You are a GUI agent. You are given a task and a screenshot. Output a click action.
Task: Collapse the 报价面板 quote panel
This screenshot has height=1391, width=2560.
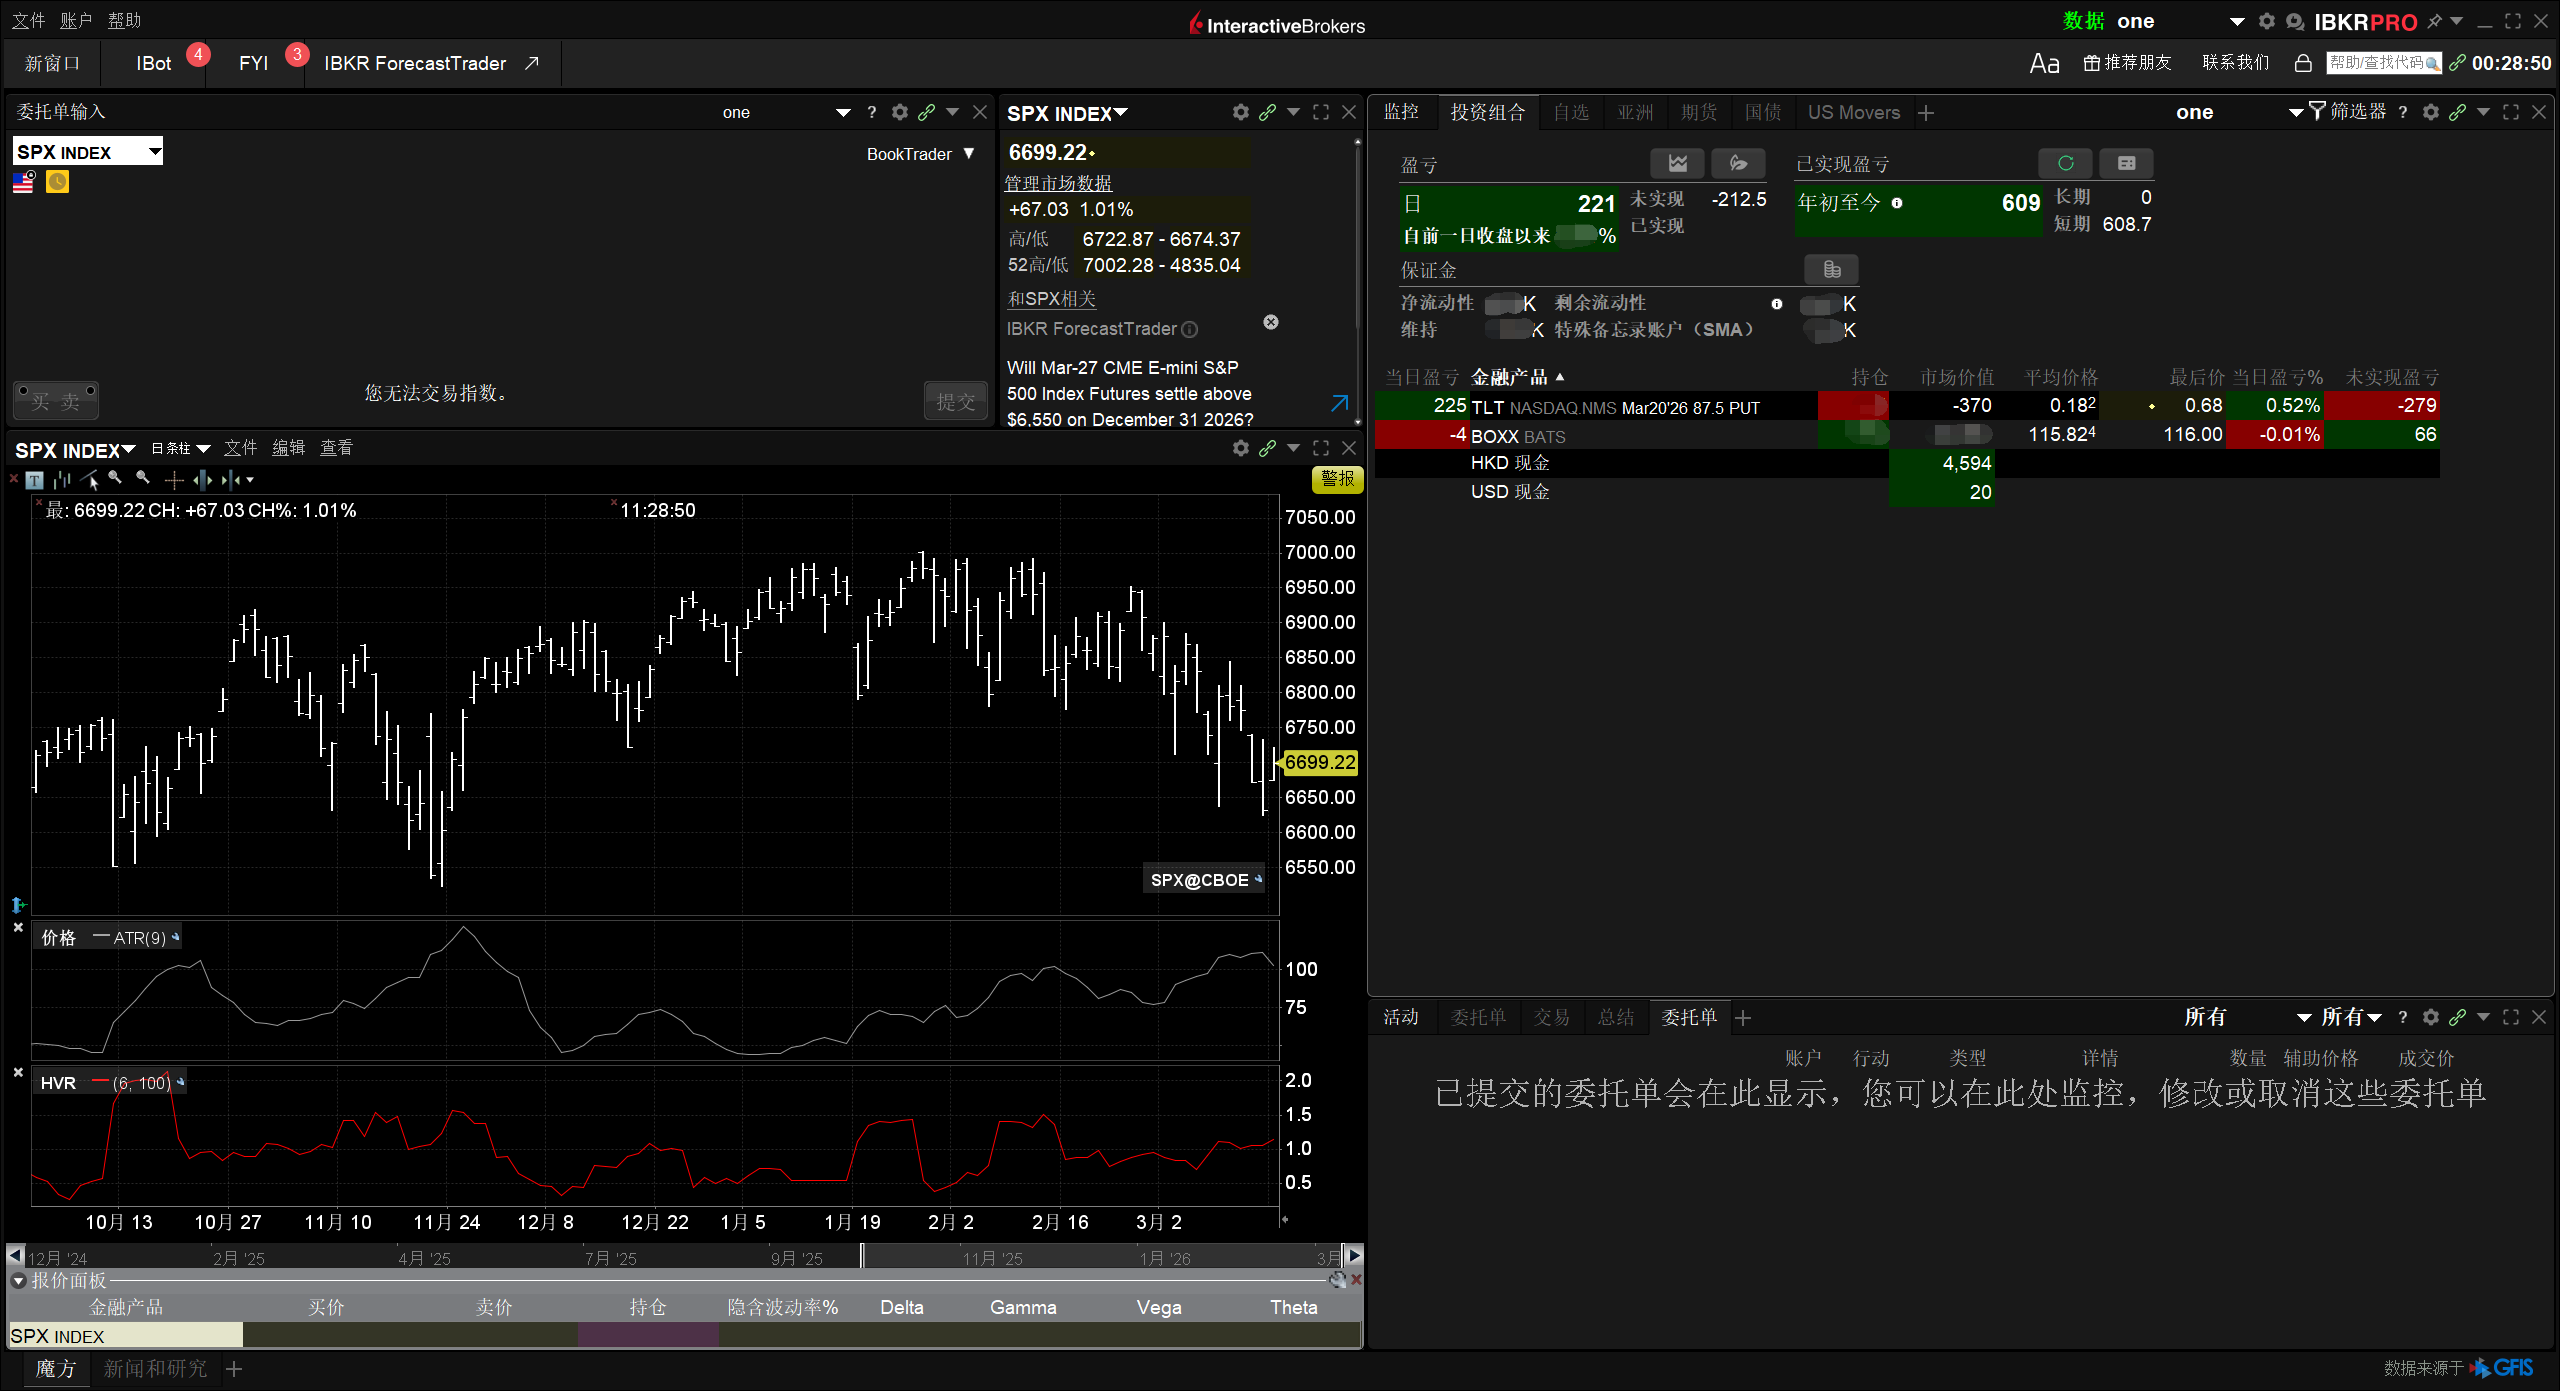18,1280
